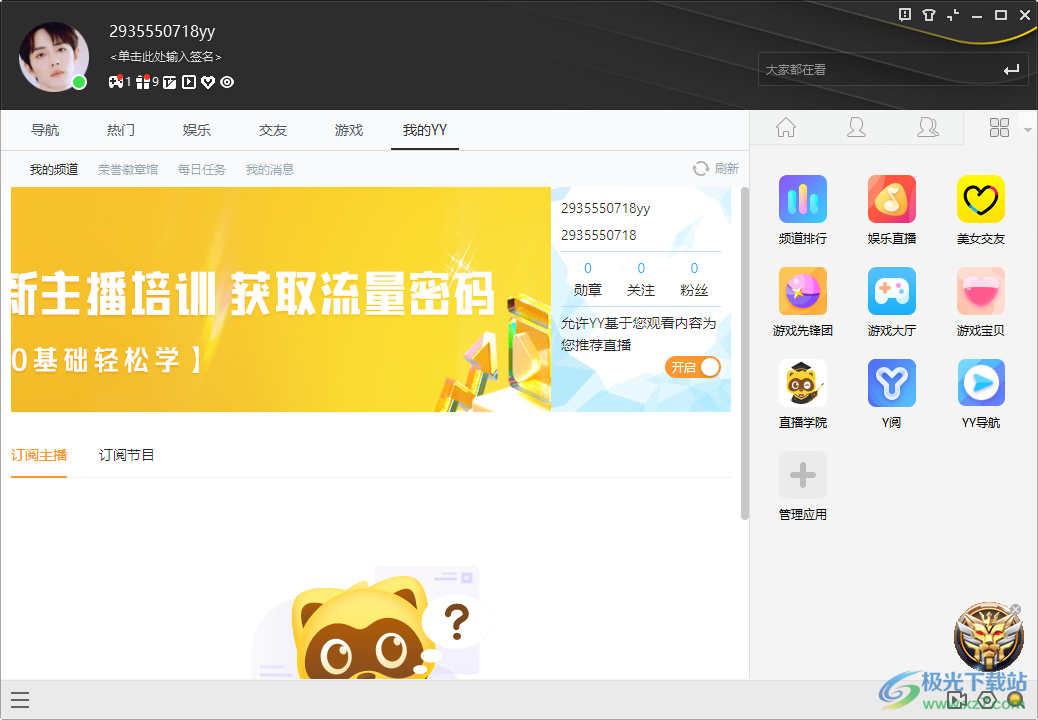This screenshot has width=1038, height=720.
Task: Open the 荣誉徽章馆 sub-tab
Action: (x=128, y=169)
